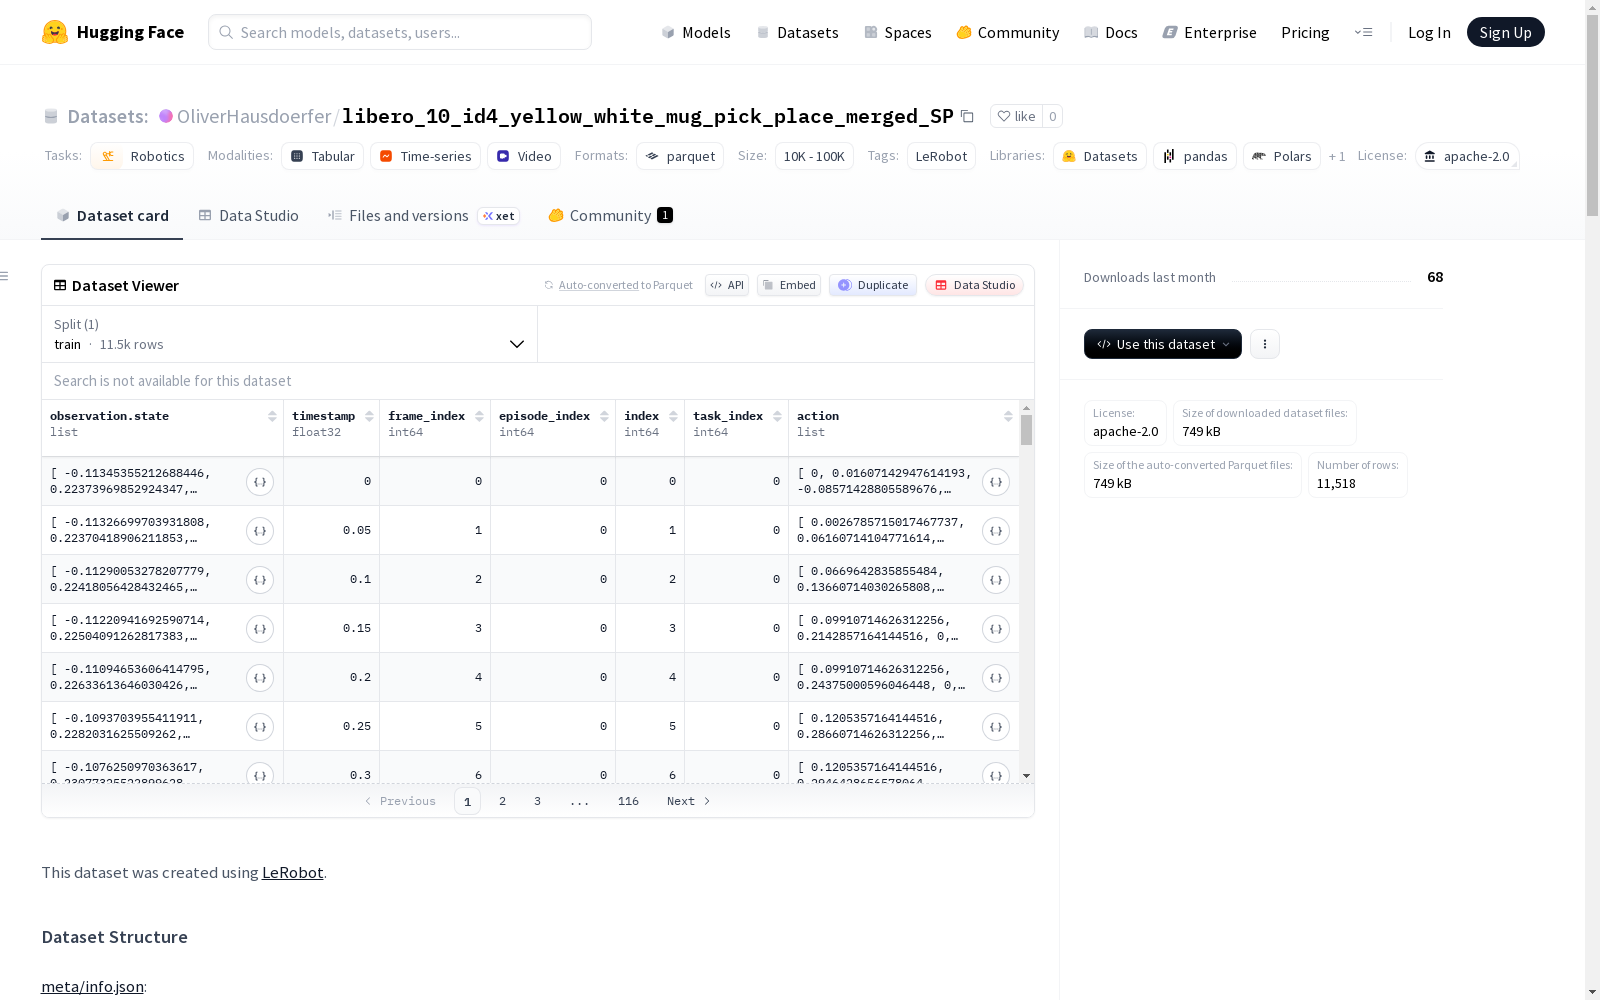Switch to the Dataset card tab
The image size is (1600, 1000).
[112, 216]
